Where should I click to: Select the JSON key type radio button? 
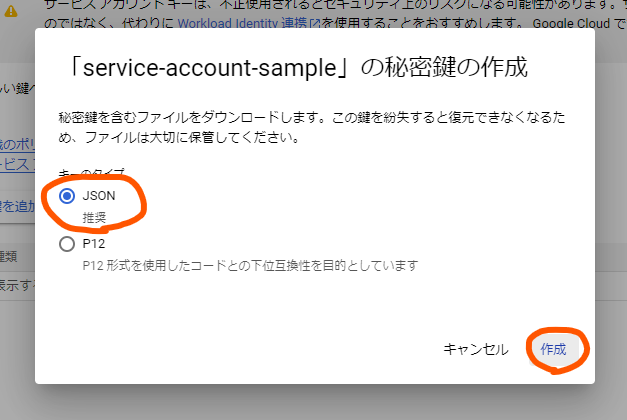(x=67, y=196)
